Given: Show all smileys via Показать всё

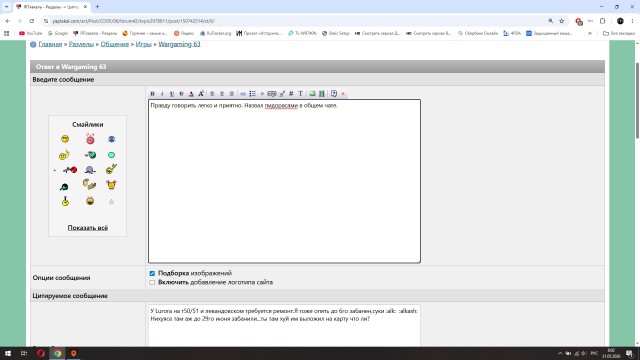Looking at the screenshot, I should (x=88, y=228).
